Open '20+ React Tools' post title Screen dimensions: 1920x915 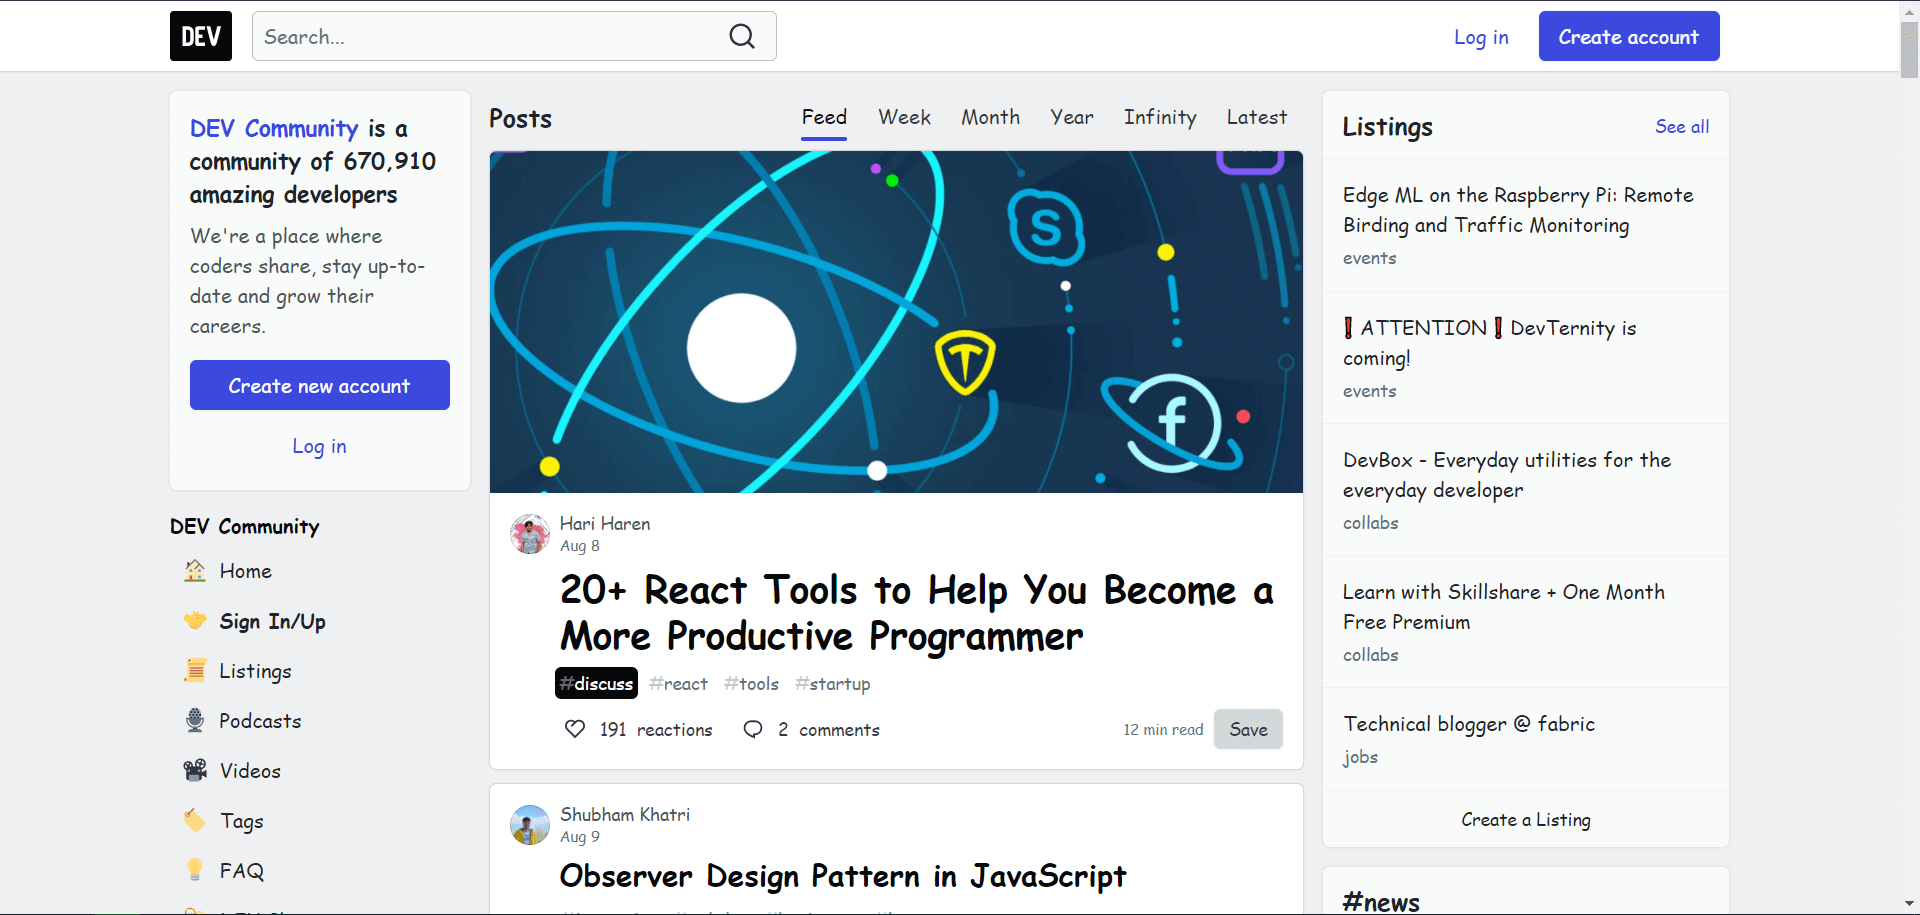click(x=917, y=613)
